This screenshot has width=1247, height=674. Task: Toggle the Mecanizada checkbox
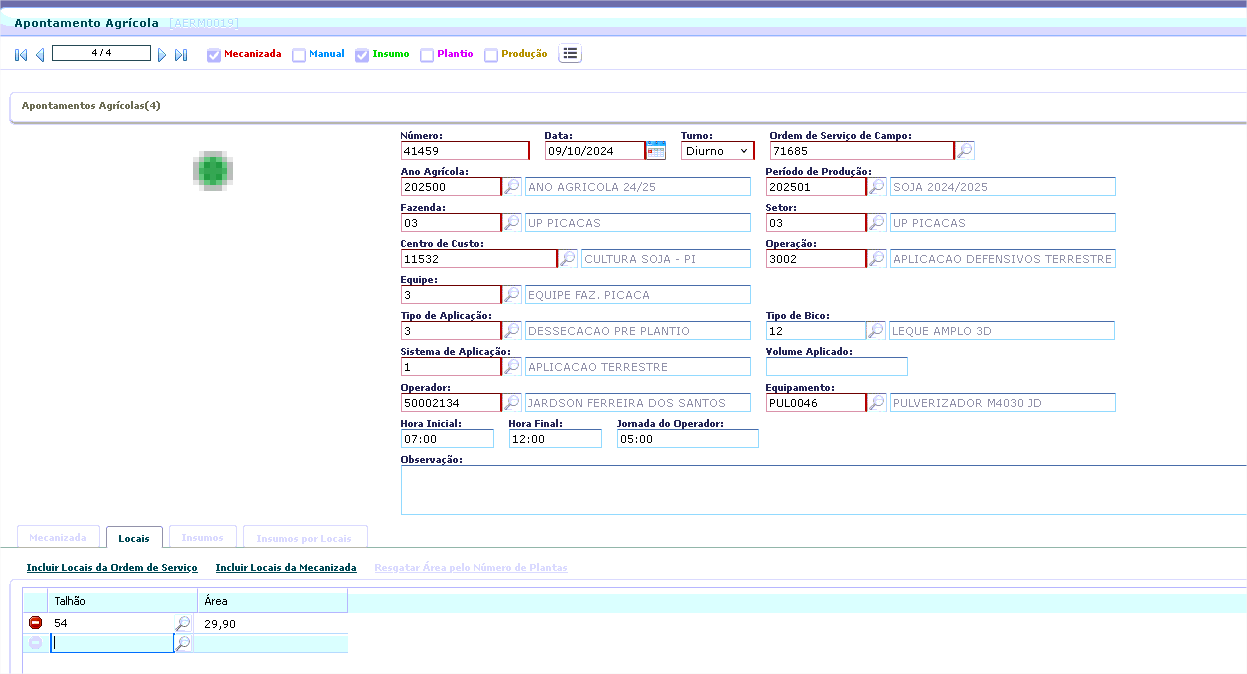click(214, 55)
